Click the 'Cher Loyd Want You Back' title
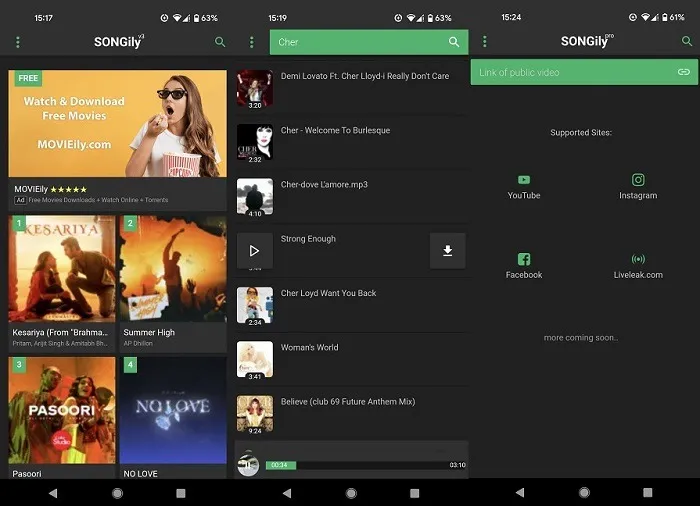Viewport: 700px width, 506px height. 328,293
